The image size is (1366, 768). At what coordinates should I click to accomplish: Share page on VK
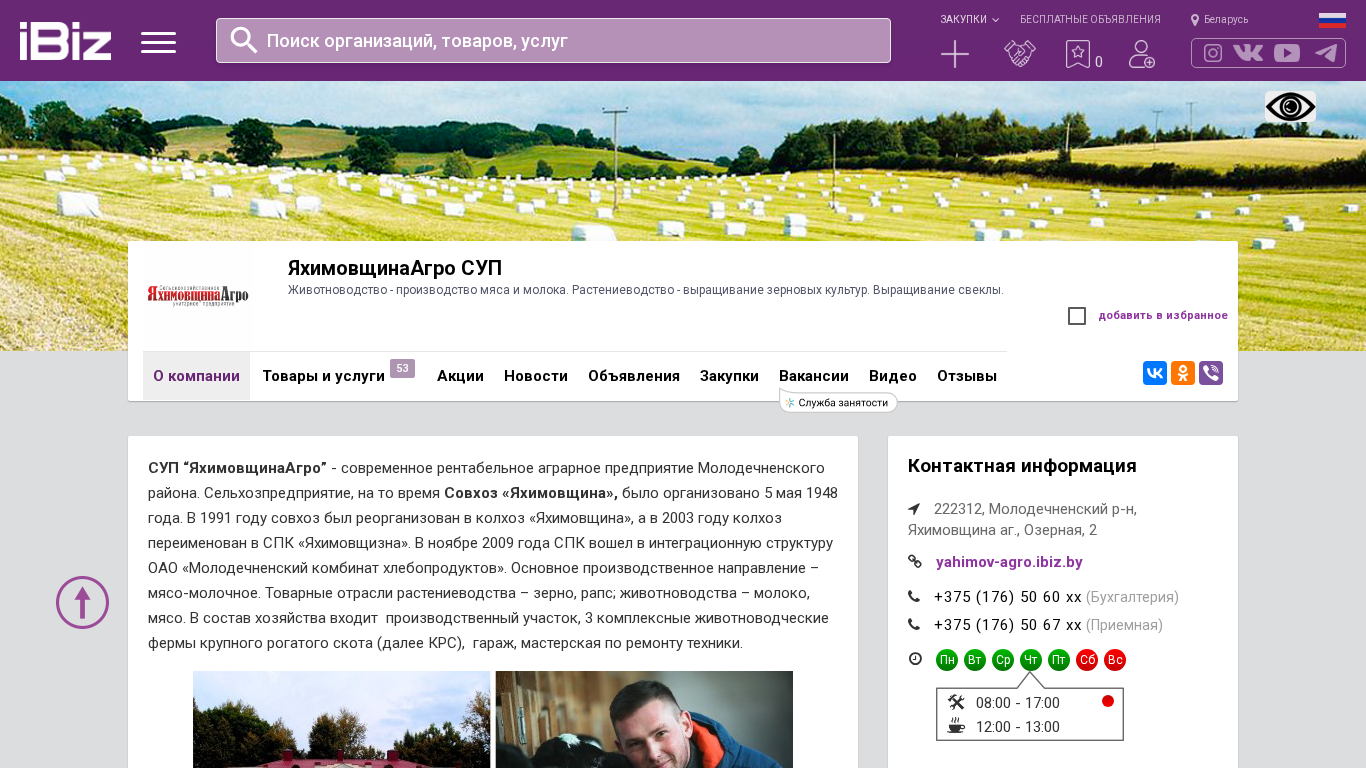[1155, 373]
